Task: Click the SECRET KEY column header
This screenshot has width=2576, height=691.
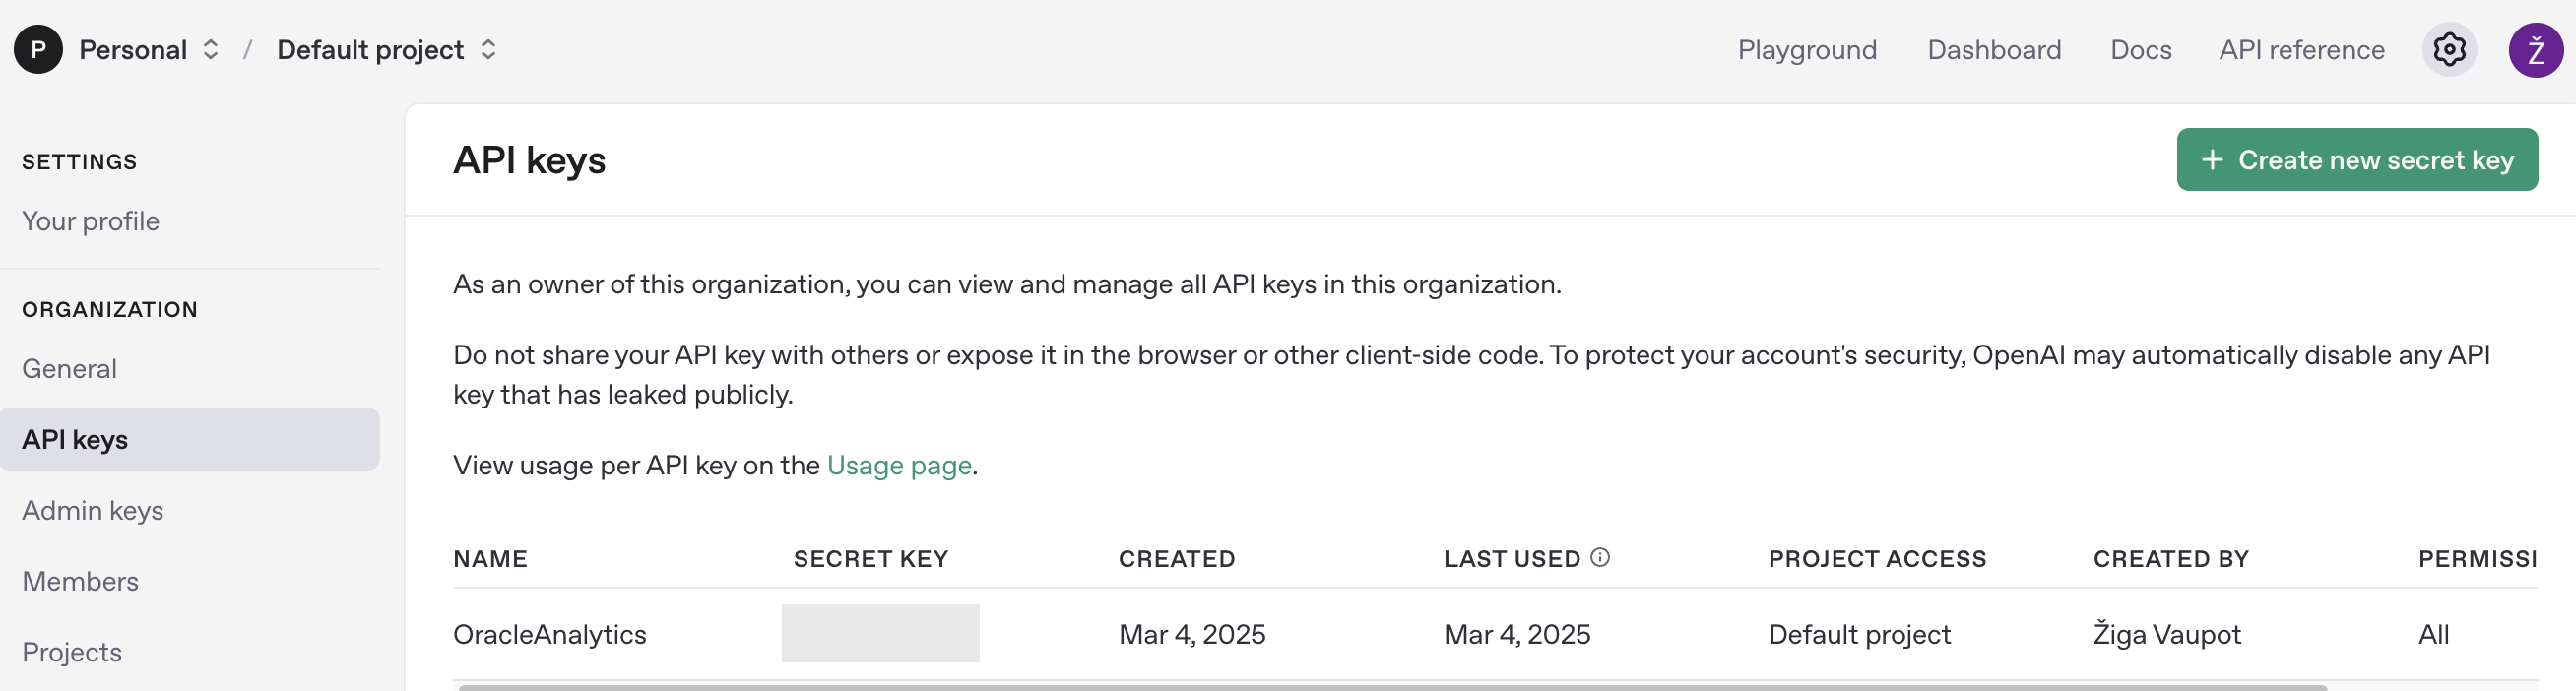Action: pos(870,559)
